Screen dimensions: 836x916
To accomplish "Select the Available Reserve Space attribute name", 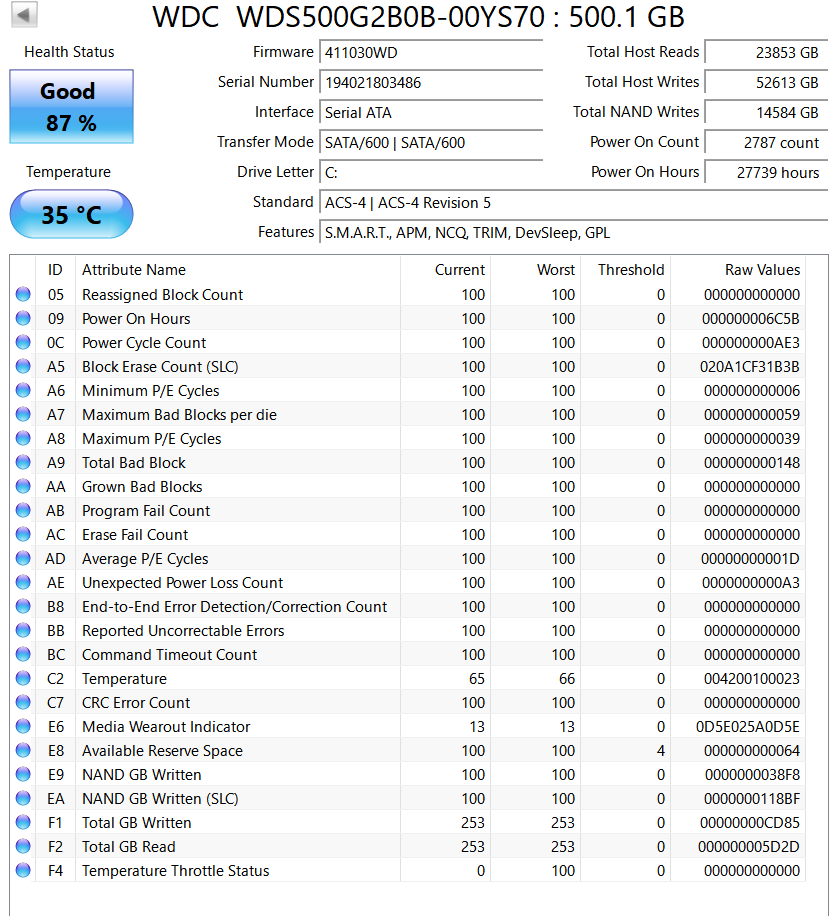I will tap(162, 751).
